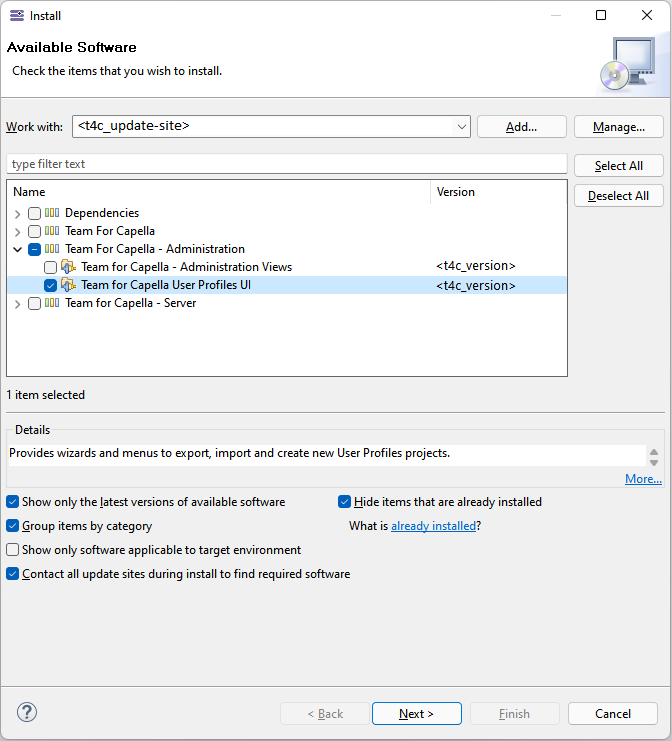Click the Administration Views feature icon
672x741 pixels.
(68, 267)
